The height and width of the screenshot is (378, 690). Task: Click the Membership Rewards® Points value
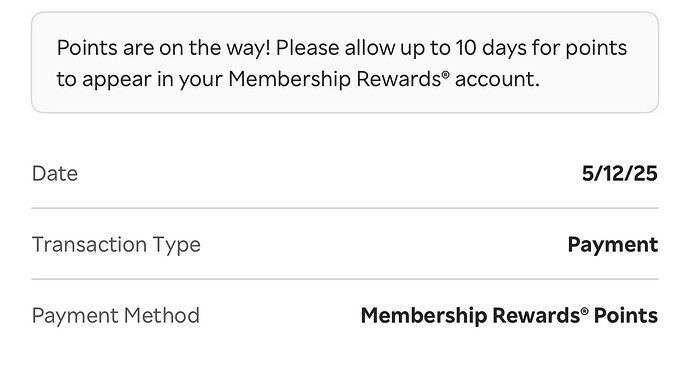tap(509, 316)
